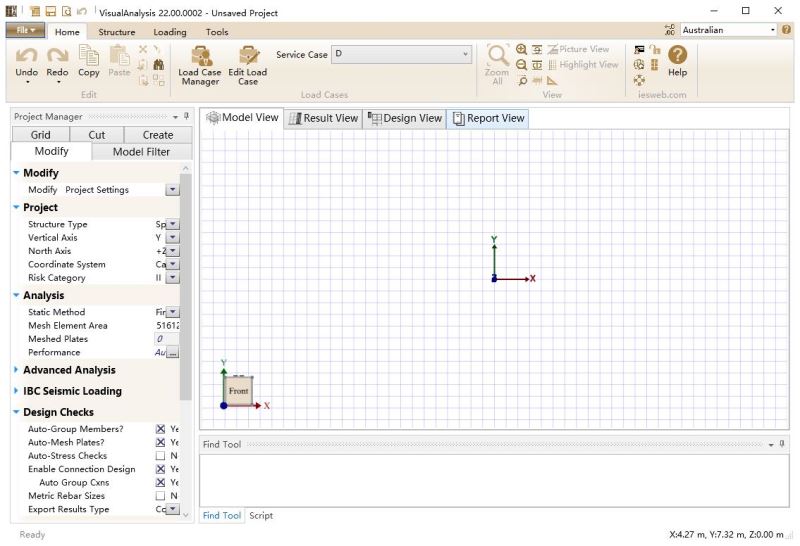Viewport: 800px width, 546px height.
Task: Toggle Auto Group Cxns checkbox
Action: [x=160, y=482]
